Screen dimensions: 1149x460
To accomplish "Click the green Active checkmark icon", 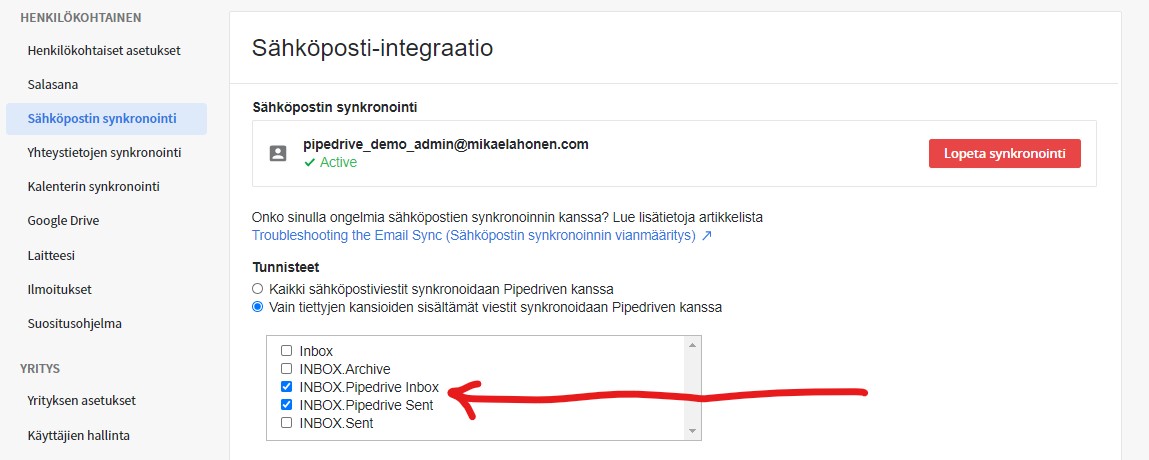I will click(309, 163).
